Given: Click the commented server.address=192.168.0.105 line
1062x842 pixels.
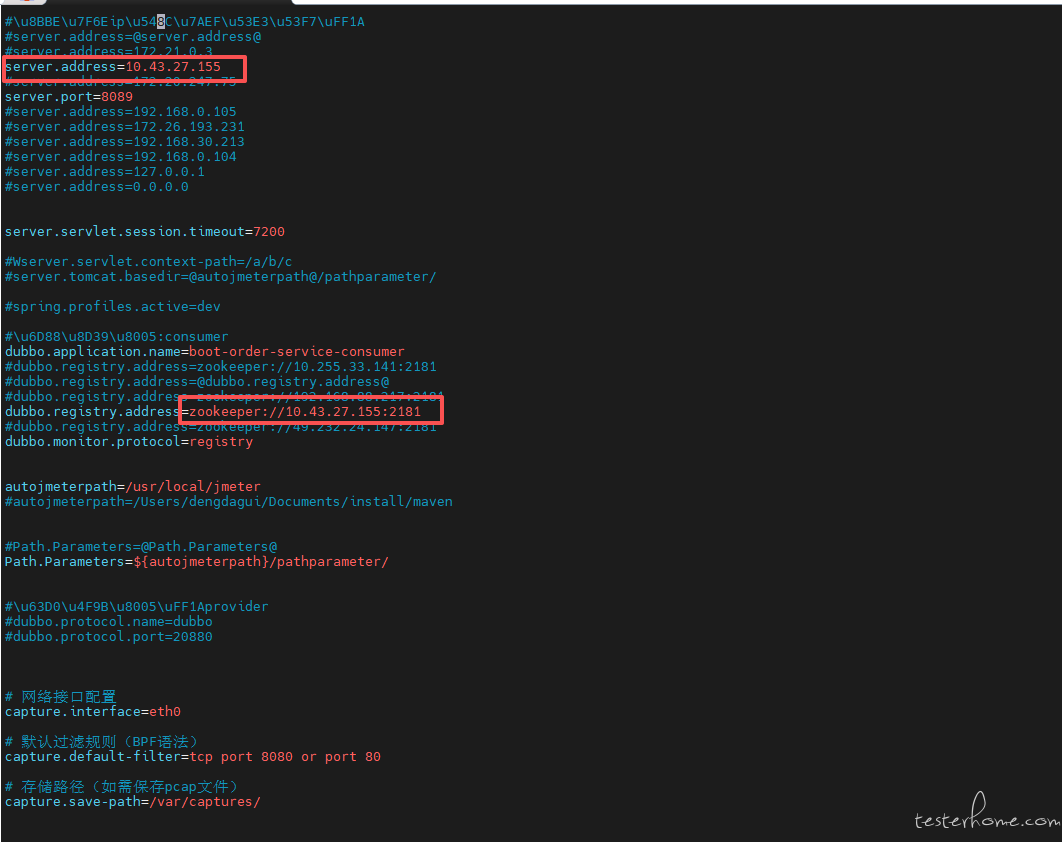Looking at the screenshot, I should pyautogui.click(x=120, y=112).
